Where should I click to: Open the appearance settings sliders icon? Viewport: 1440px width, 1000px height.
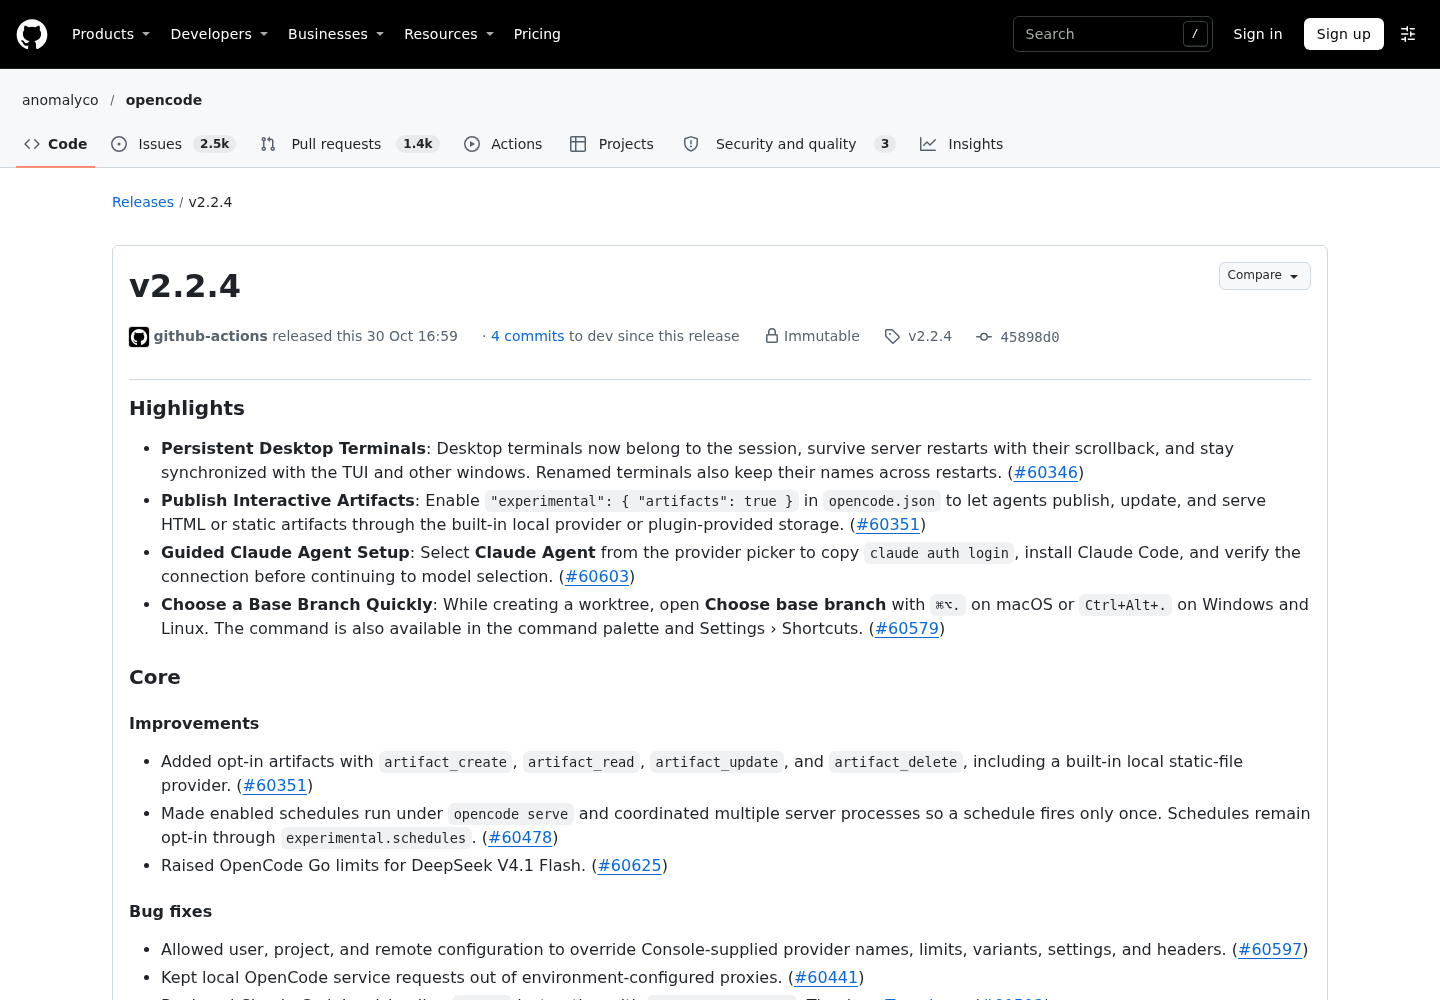1408,34
